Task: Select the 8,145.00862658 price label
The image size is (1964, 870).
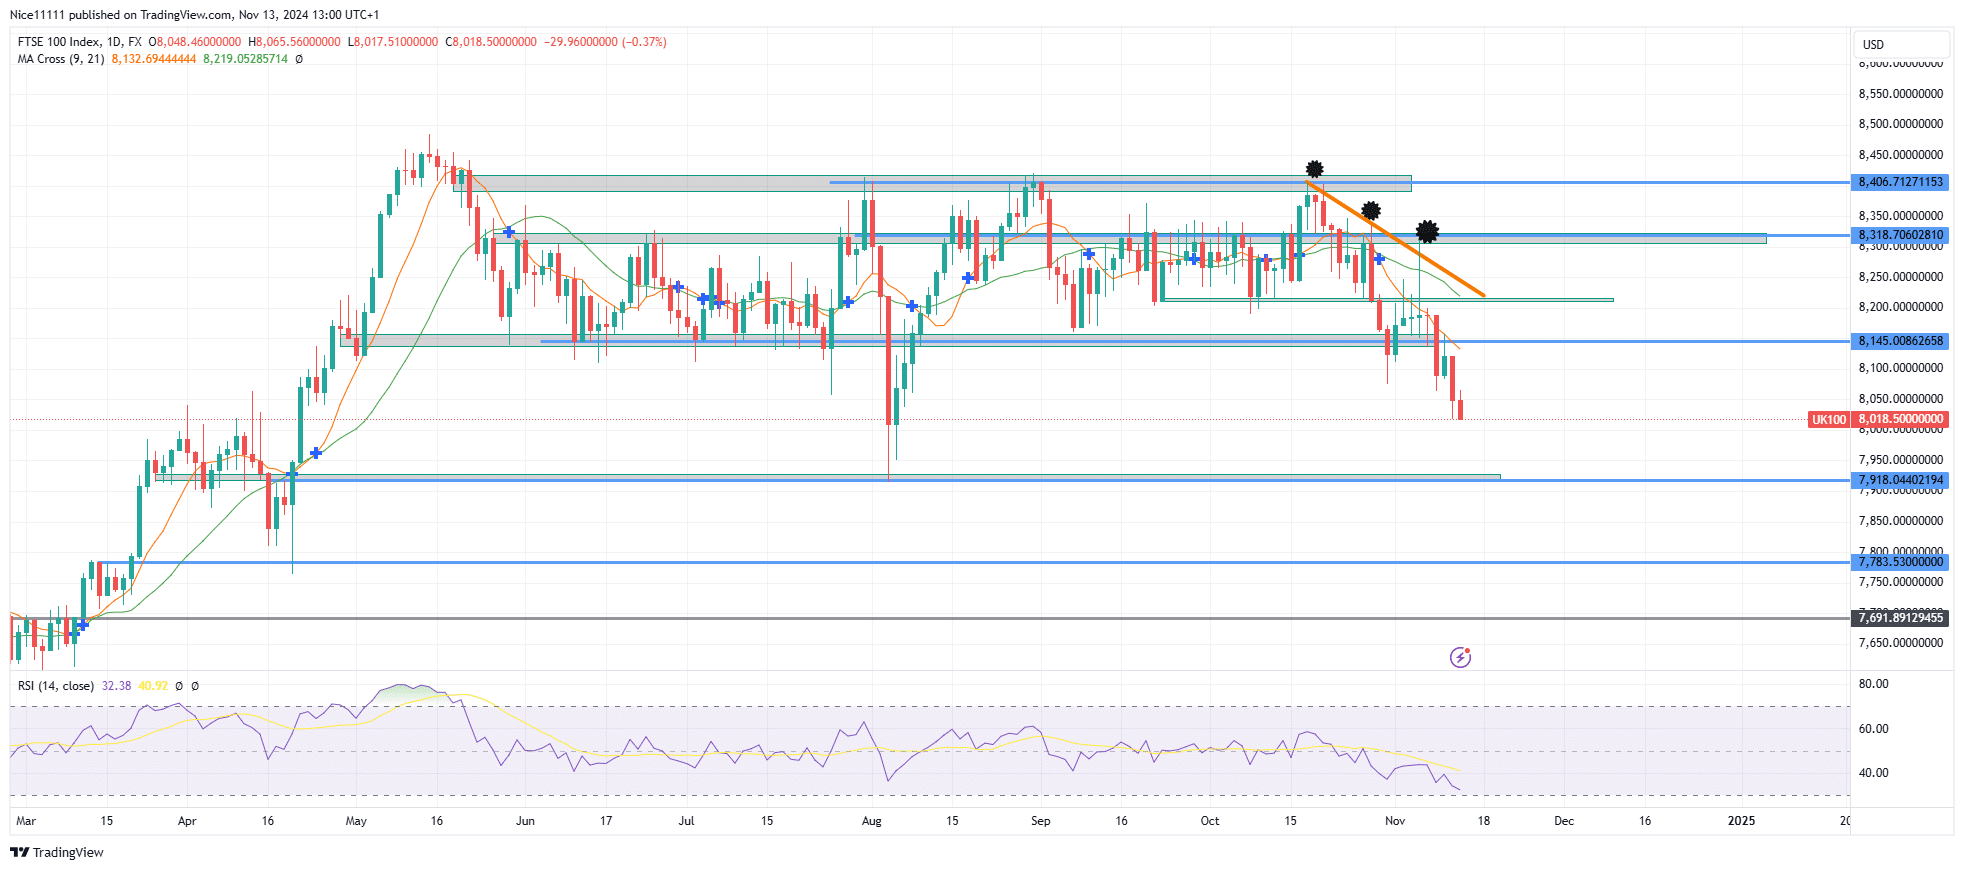Action: tap(1900, 341)
